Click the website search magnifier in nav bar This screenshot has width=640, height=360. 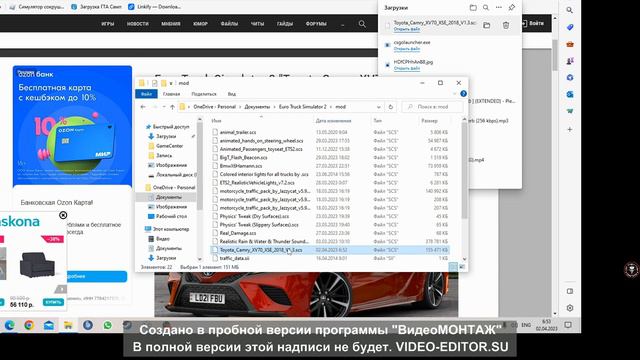tap(362, 24)
